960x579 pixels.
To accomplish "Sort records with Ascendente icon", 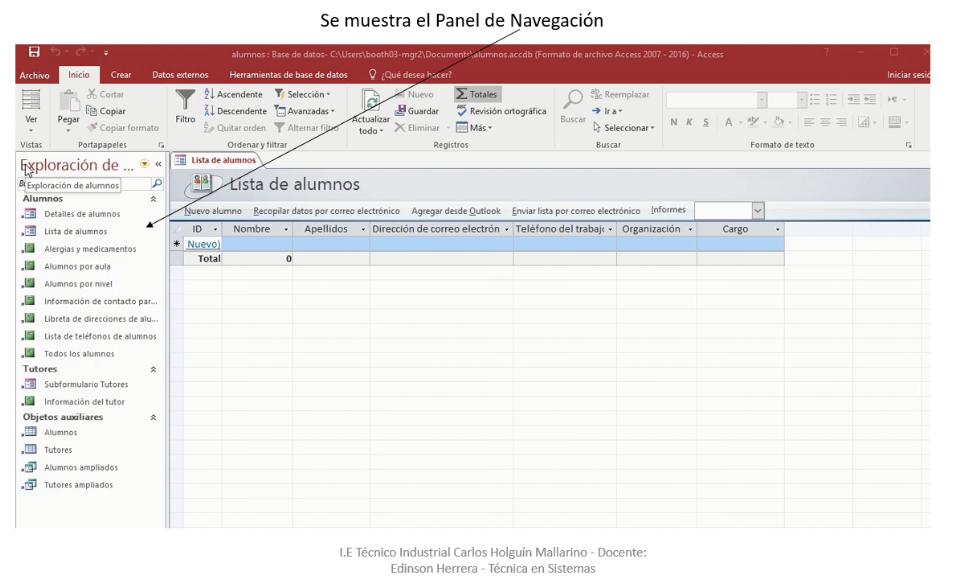I will tap(209, 94).
